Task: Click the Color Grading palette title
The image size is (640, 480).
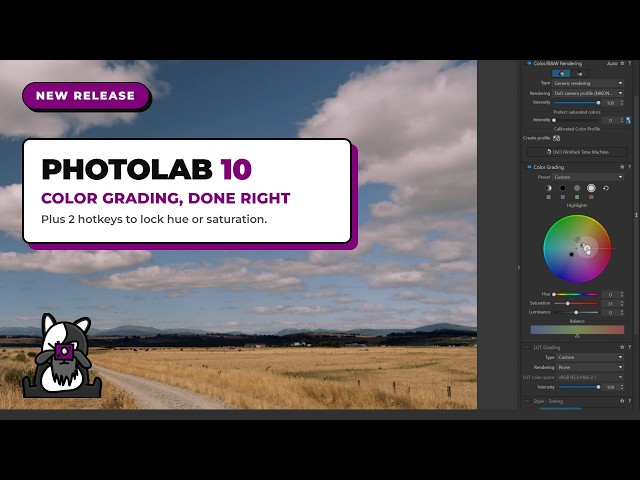Action: coord(549,167)
